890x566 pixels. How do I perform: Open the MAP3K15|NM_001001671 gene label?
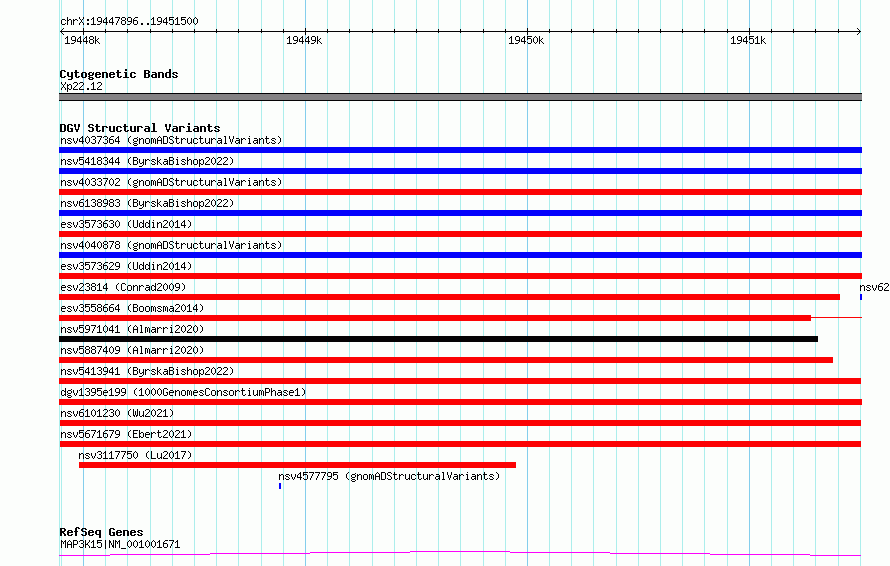click(120, 544)
